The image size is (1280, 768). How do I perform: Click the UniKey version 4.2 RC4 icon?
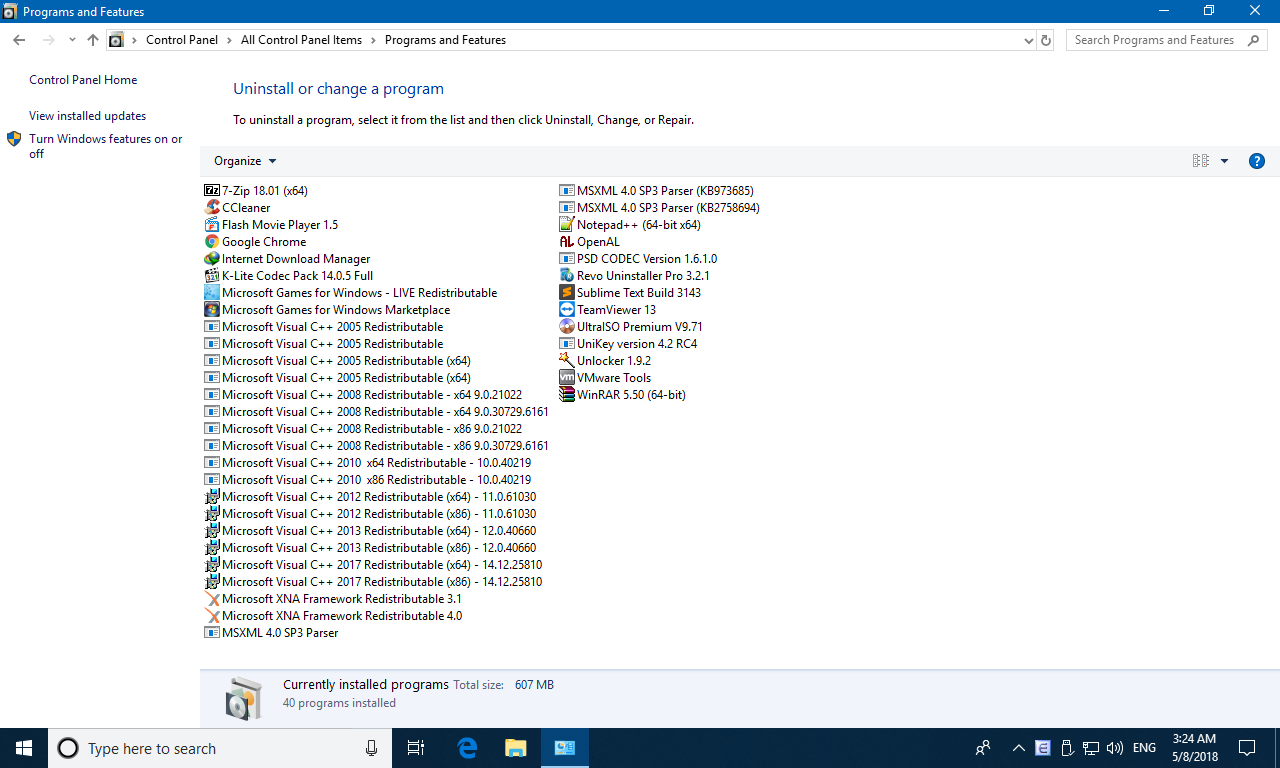[x=567, y=343]
